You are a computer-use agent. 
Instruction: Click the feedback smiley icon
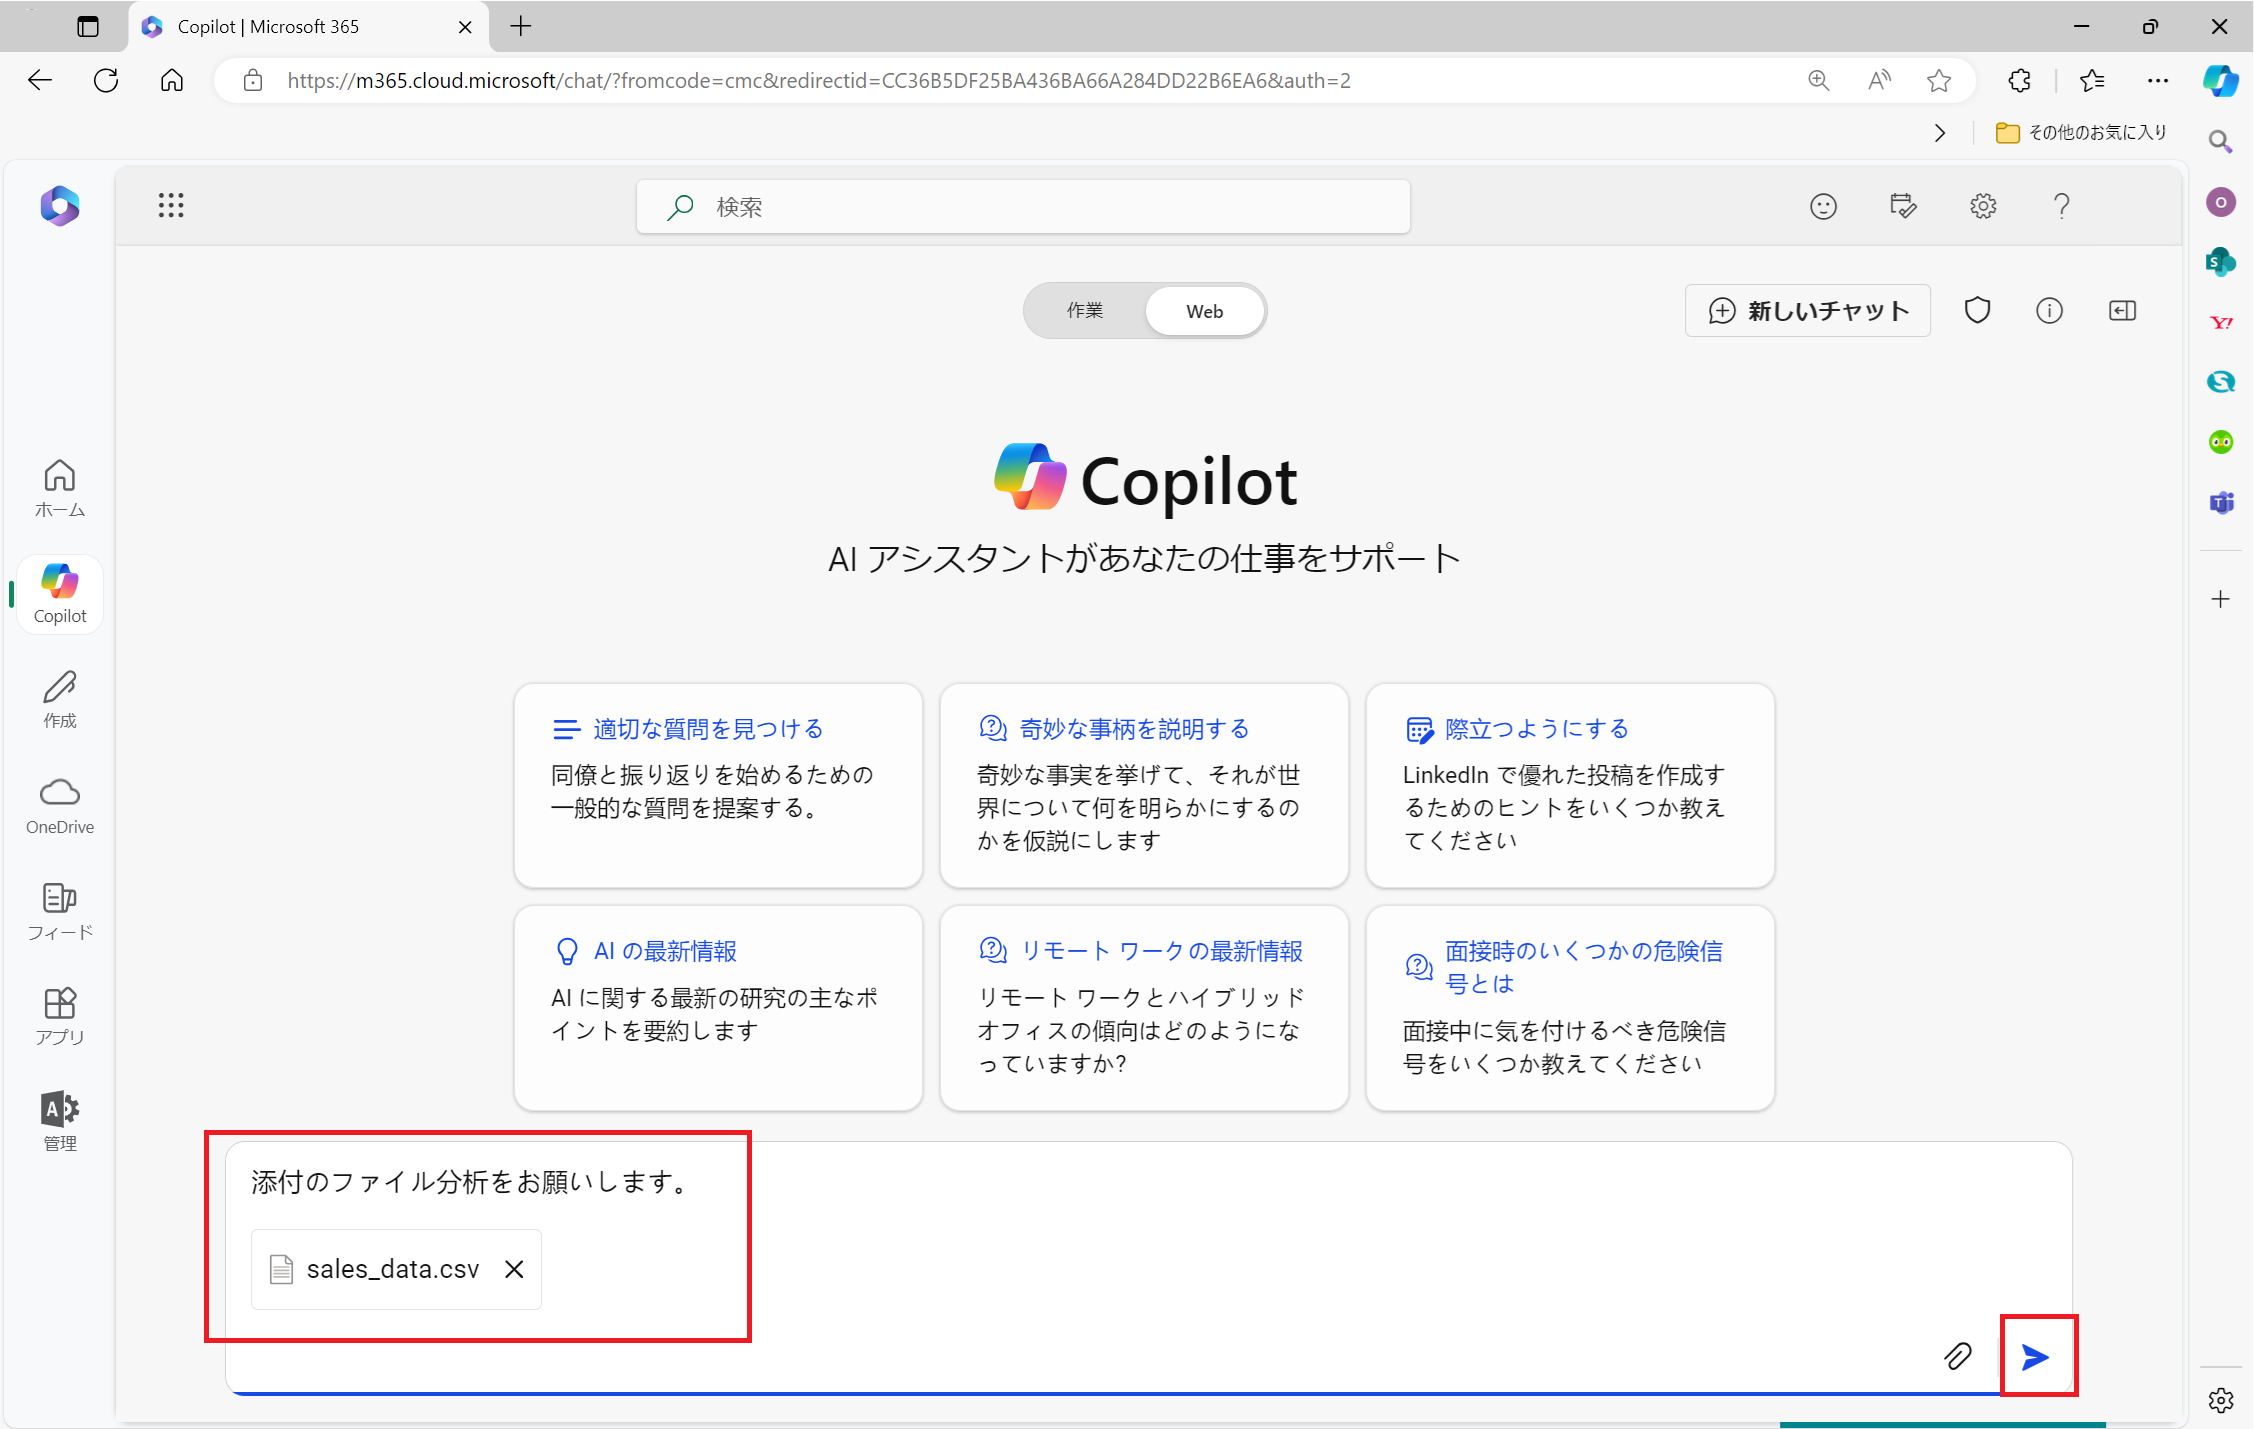(1824, 206)
